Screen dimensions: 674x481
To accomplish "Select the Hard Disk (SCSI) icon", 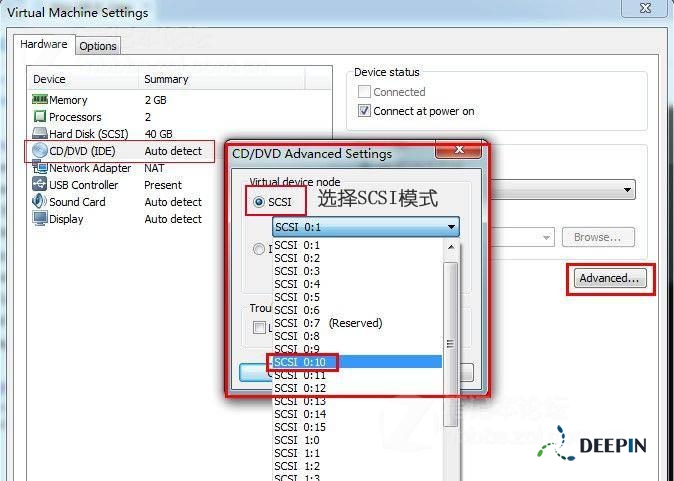I will click(x=40, y=134).
